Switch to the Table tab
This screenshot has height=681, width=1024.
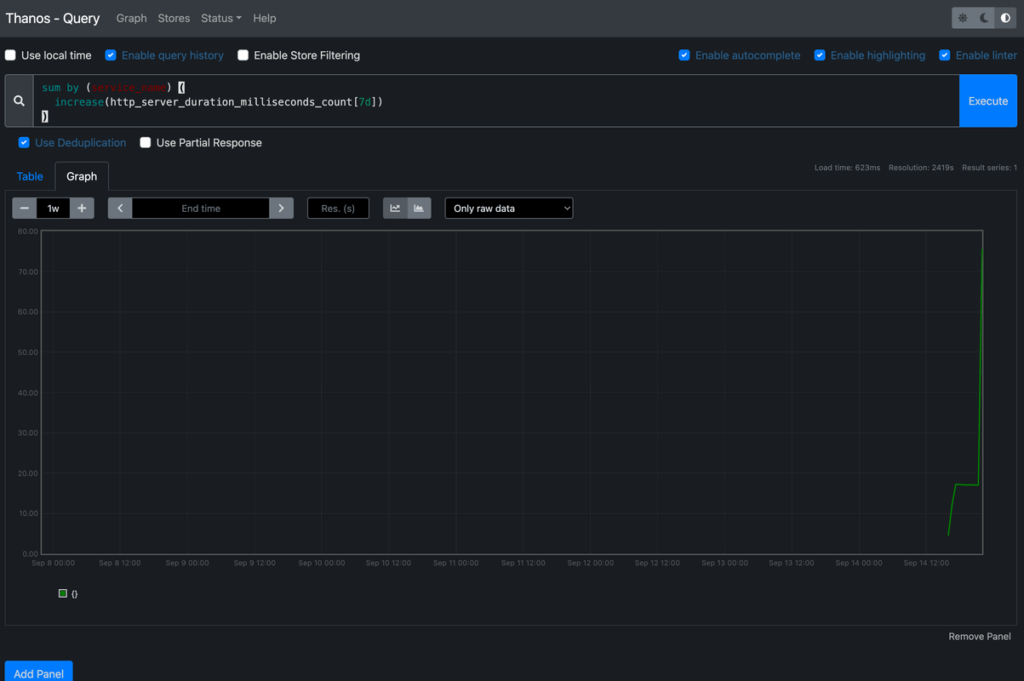tap(29, 176)
